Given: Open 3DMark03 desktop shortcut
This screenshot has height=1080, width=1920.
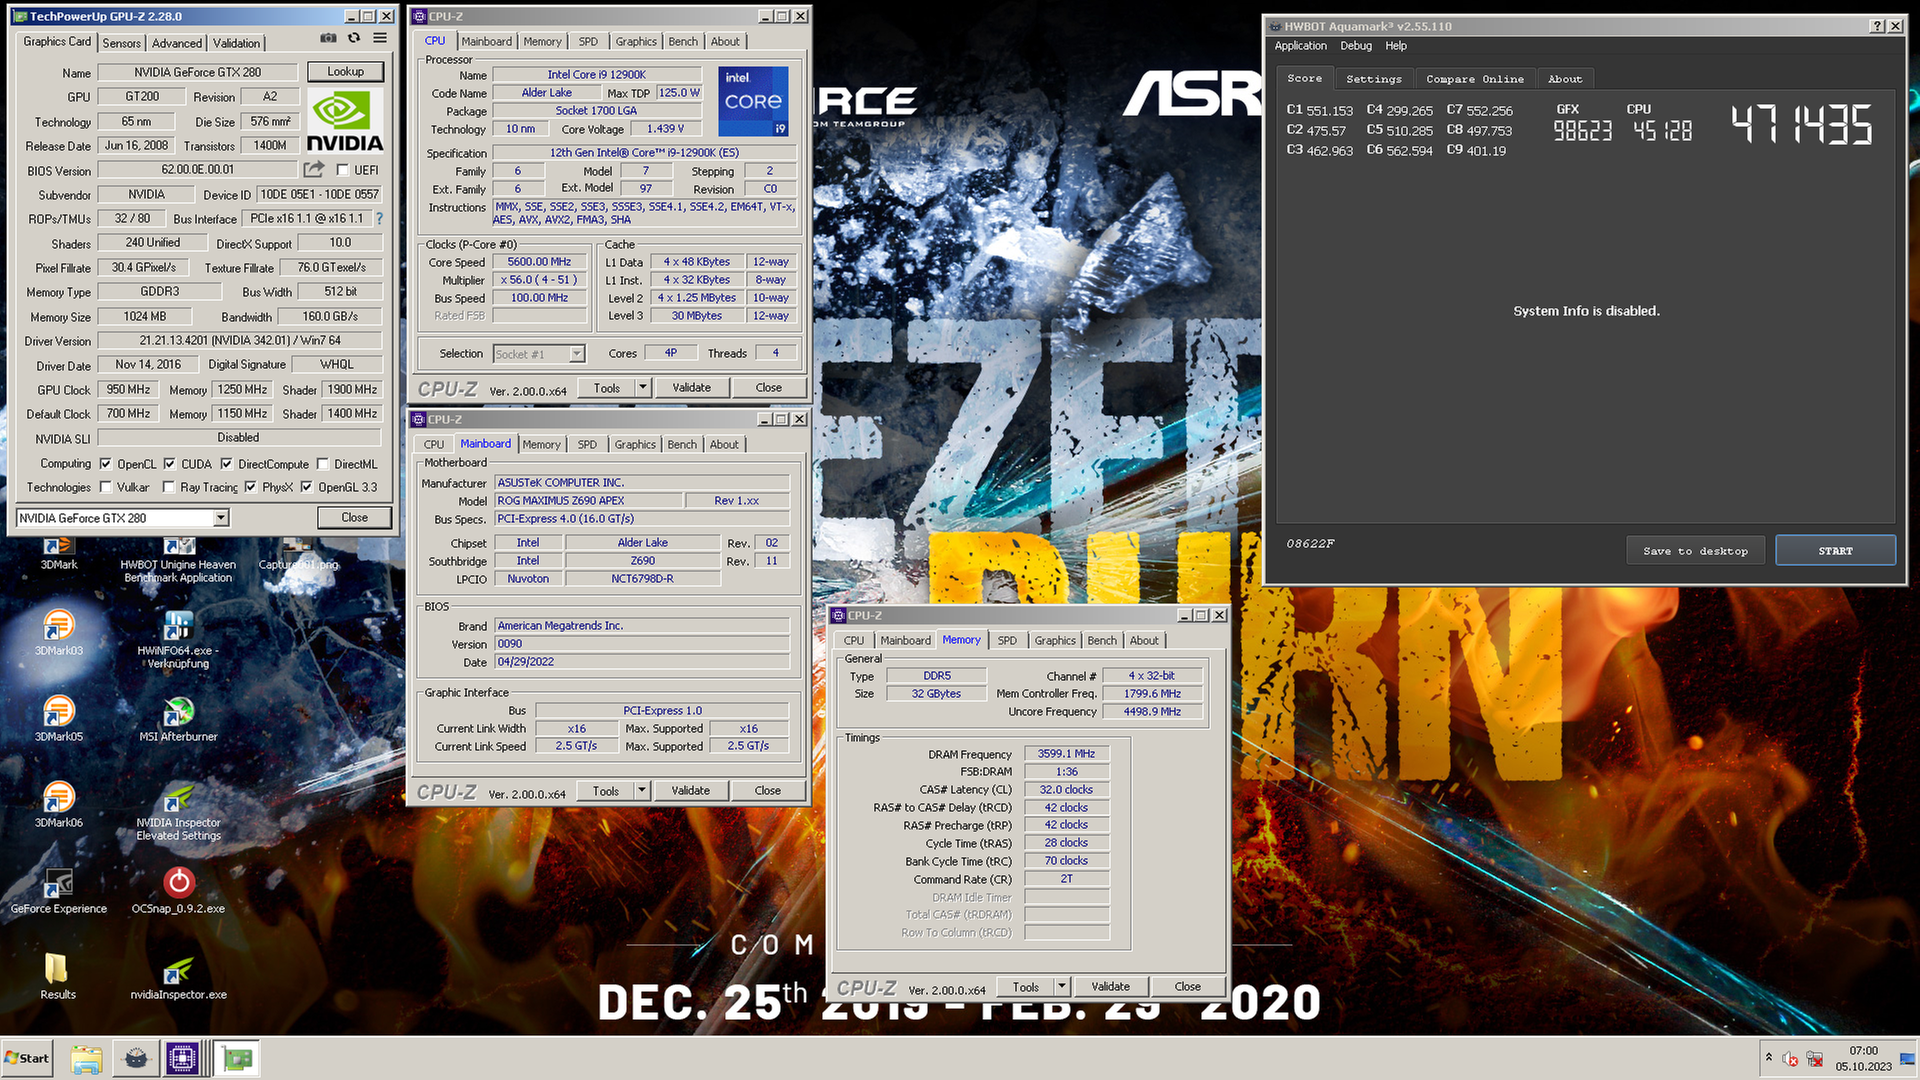Looking at the screenshot, I should point(58,632).
